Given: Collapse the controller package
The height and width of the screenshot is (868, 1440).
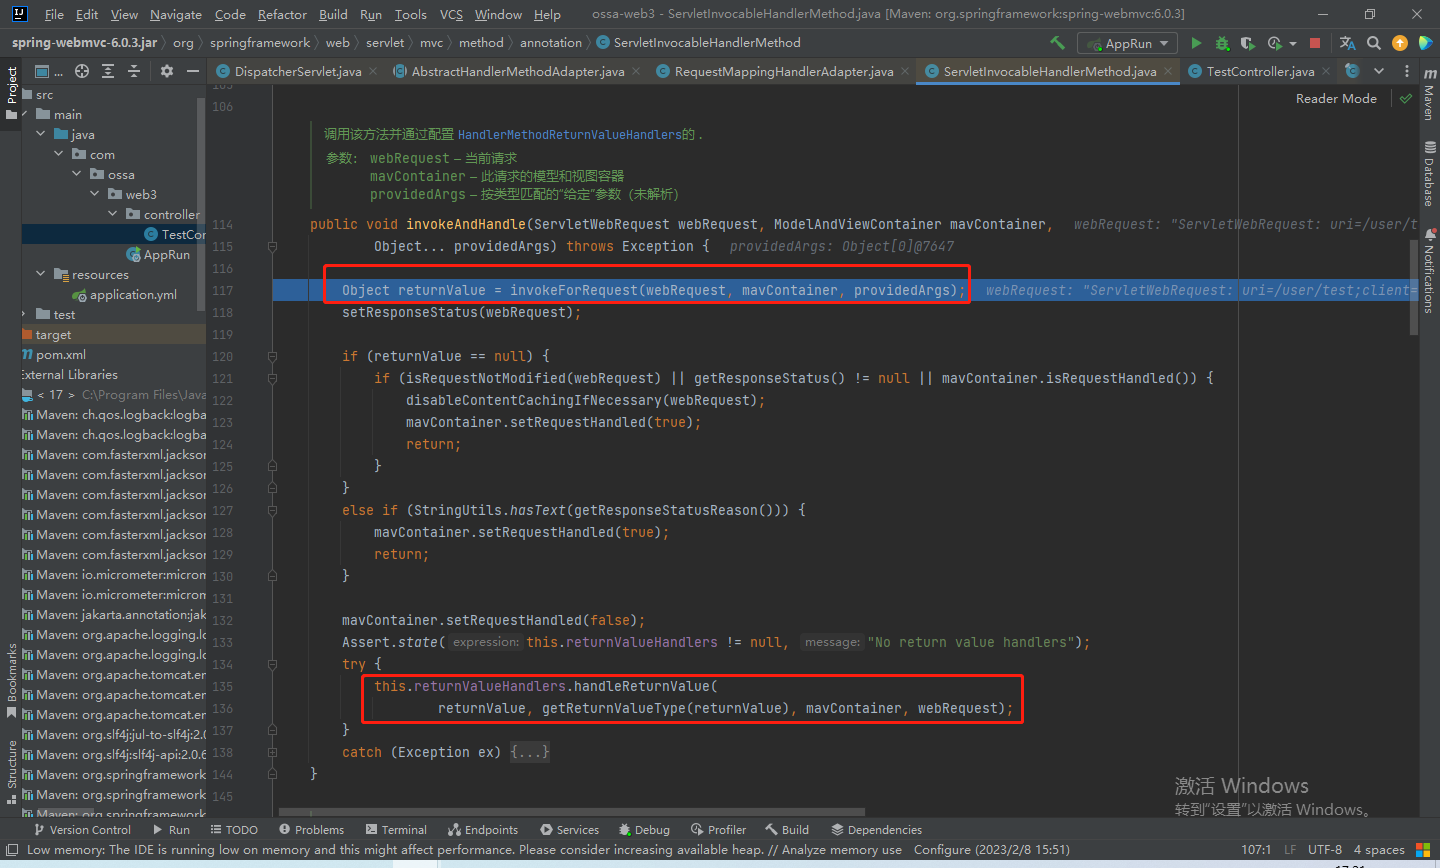Looking at the screenshot, I should [x=113, y=214].
